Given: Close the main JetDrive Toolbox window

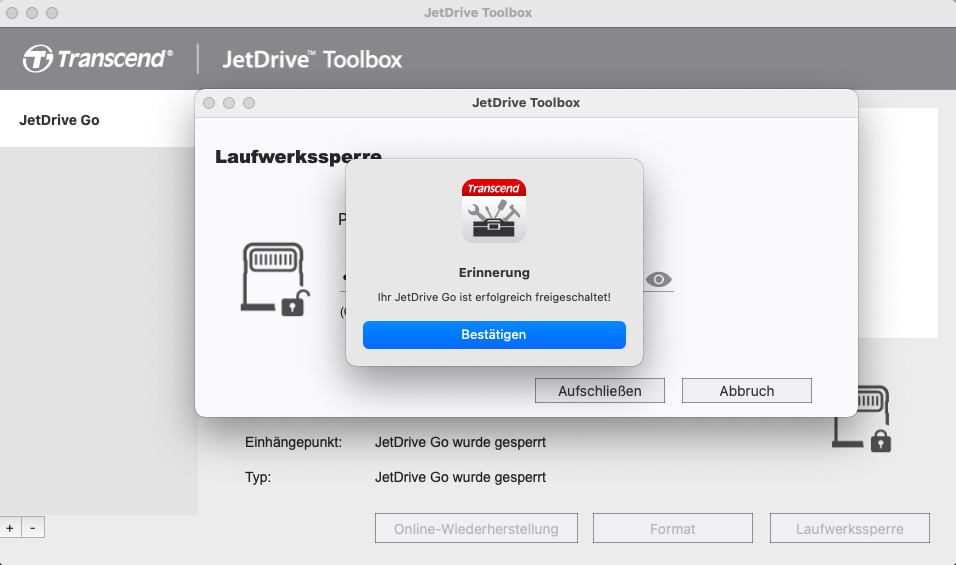Looking at the screenshot, I should [x=12, y=13].
